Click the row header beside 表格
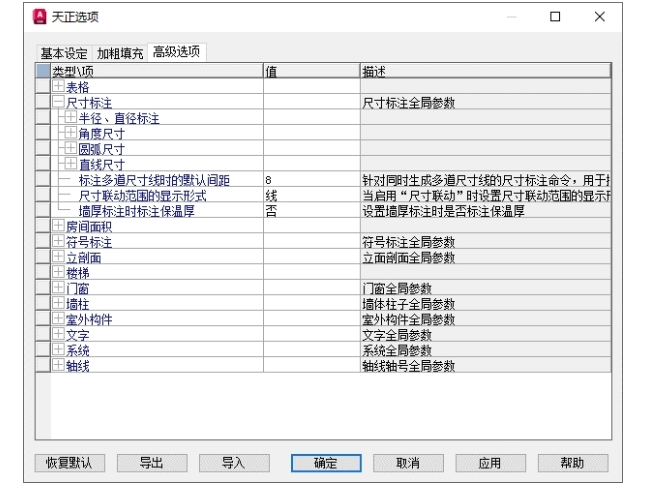This screenshot has height=489, width=652. point(43,86)
